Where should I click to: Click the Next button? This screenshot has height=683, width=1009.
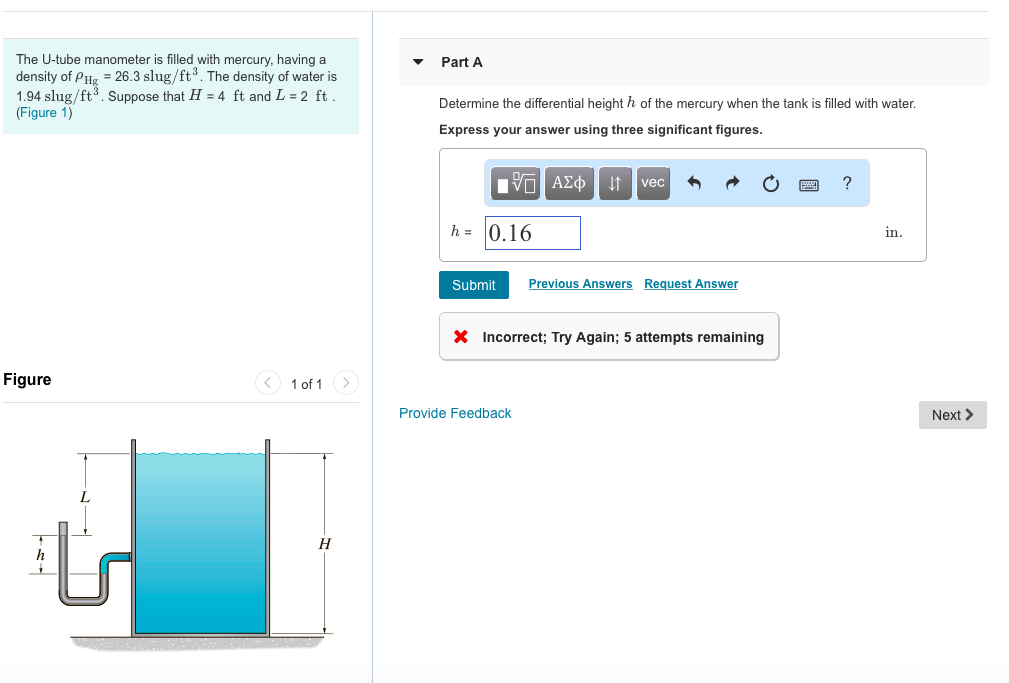pos(951,415)
